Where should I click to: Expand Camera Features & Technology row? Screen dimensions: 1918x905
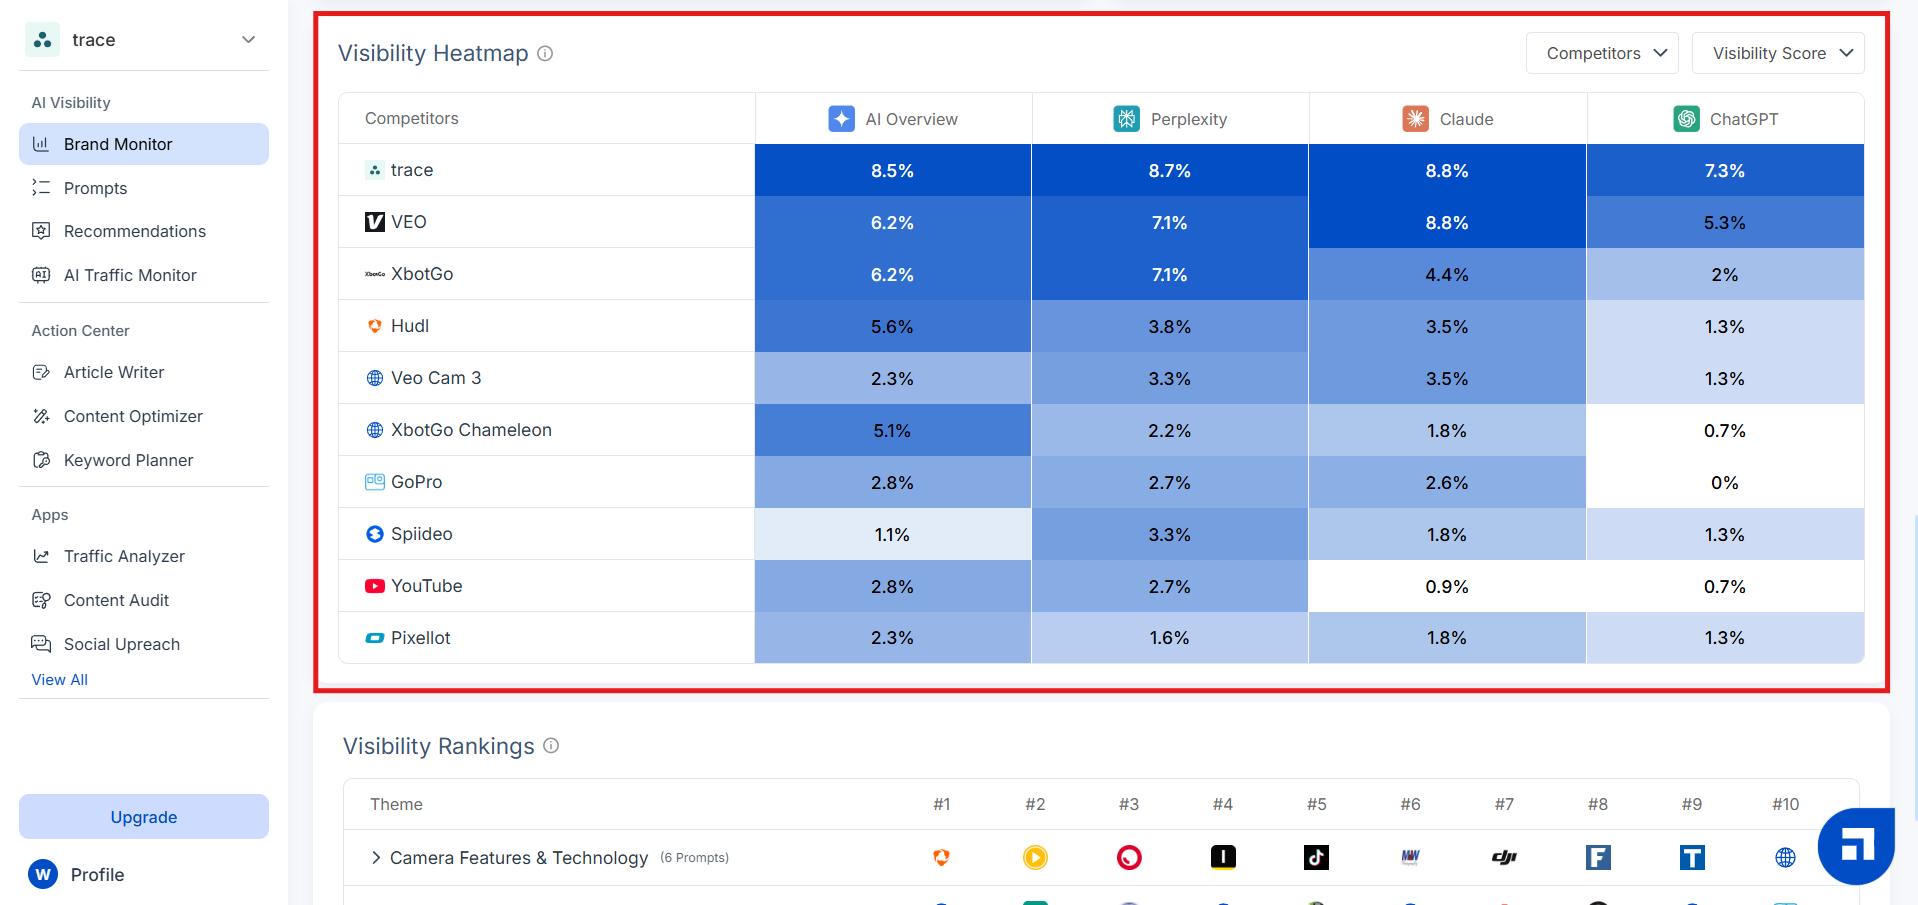point(376,858)
